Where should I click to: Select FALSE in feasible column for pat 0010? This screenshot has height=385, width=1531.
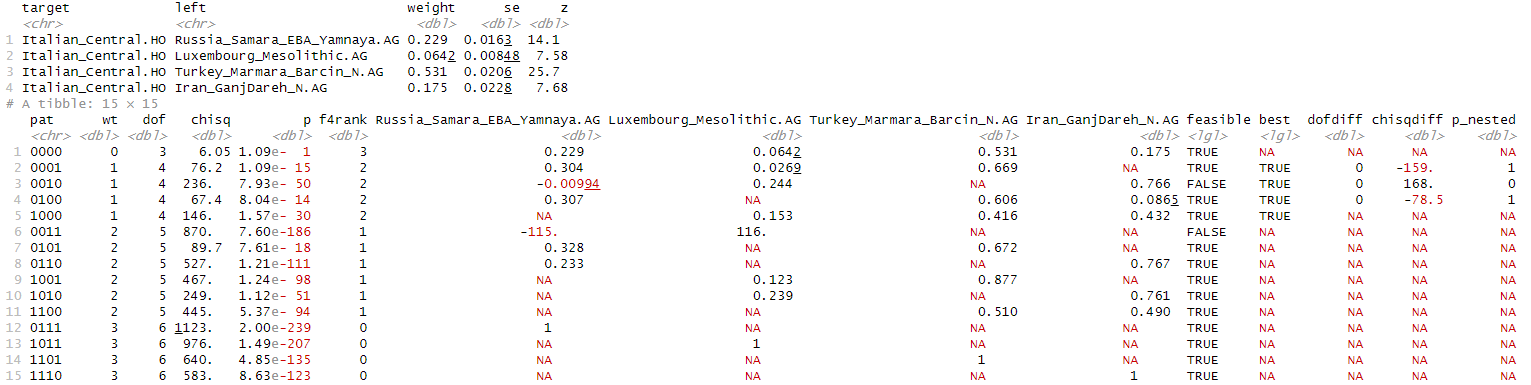[x=1206, y=183]
